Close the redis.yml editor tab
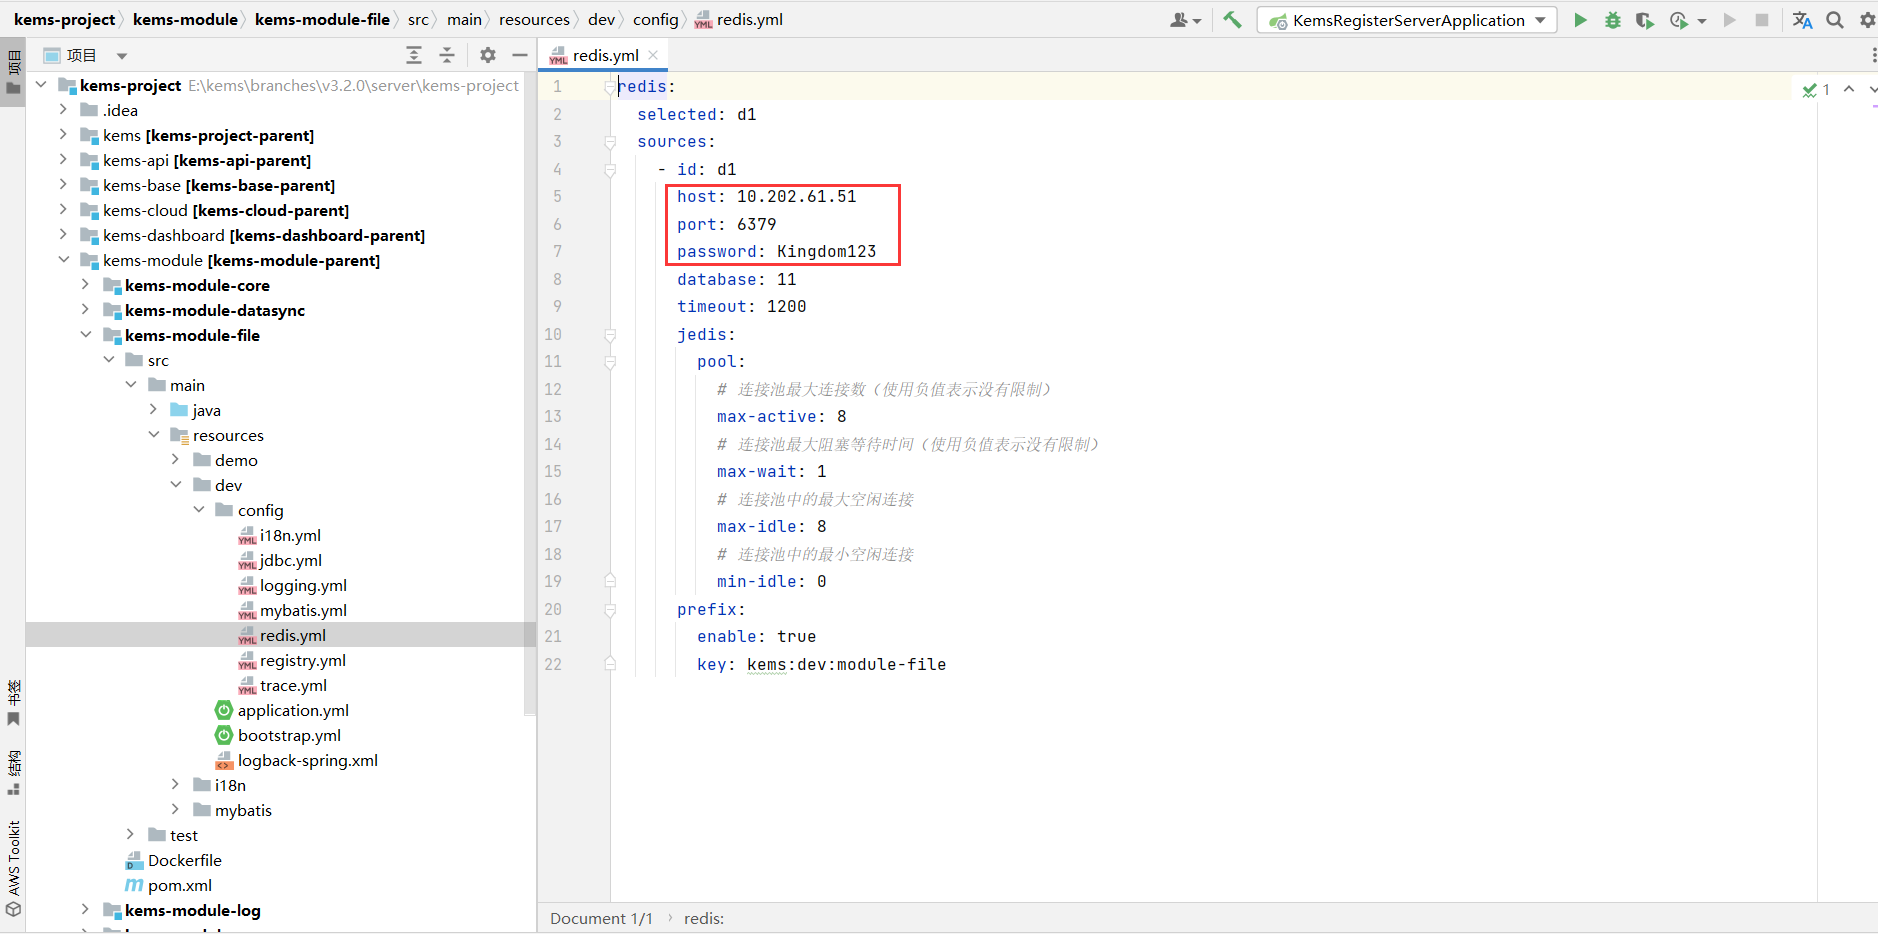 click(x=653, y=55)
